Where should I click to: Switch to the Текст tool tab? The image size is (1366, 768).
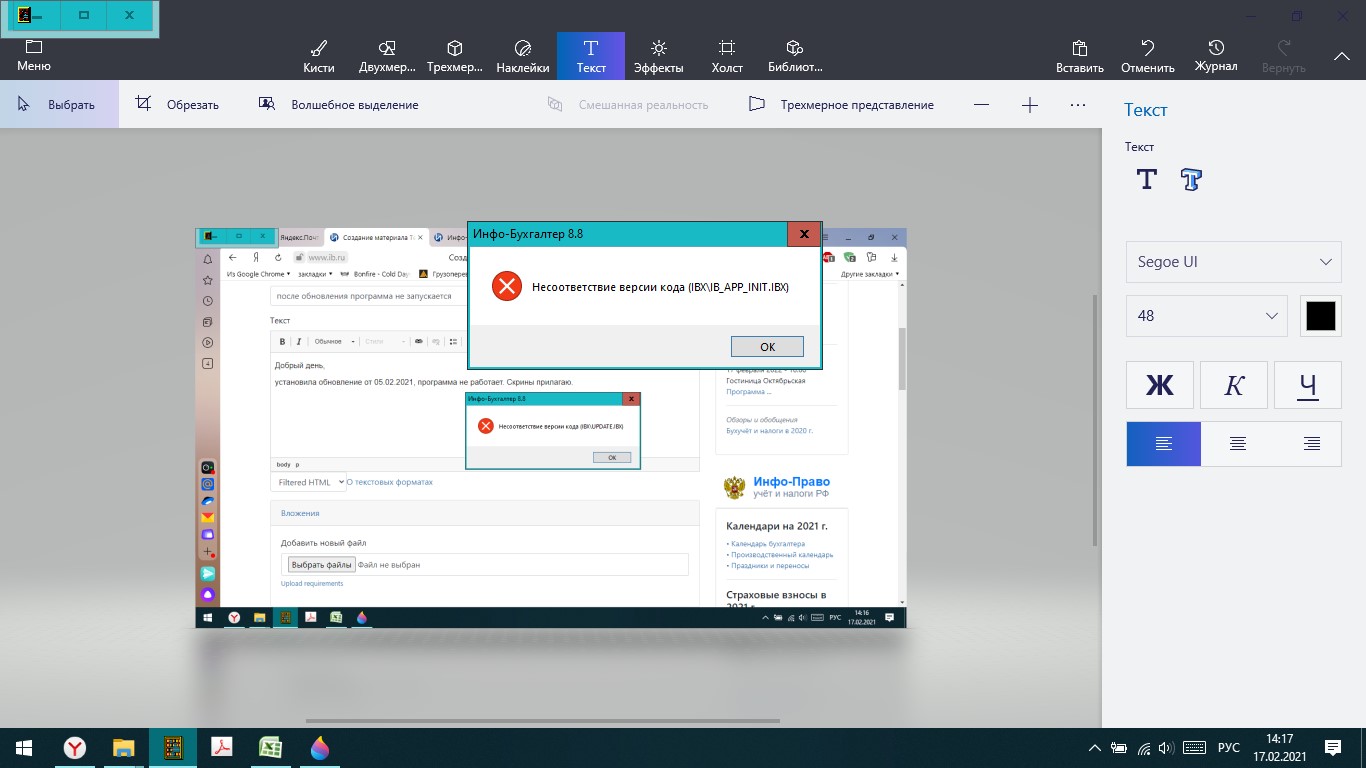tap(591, 57)
